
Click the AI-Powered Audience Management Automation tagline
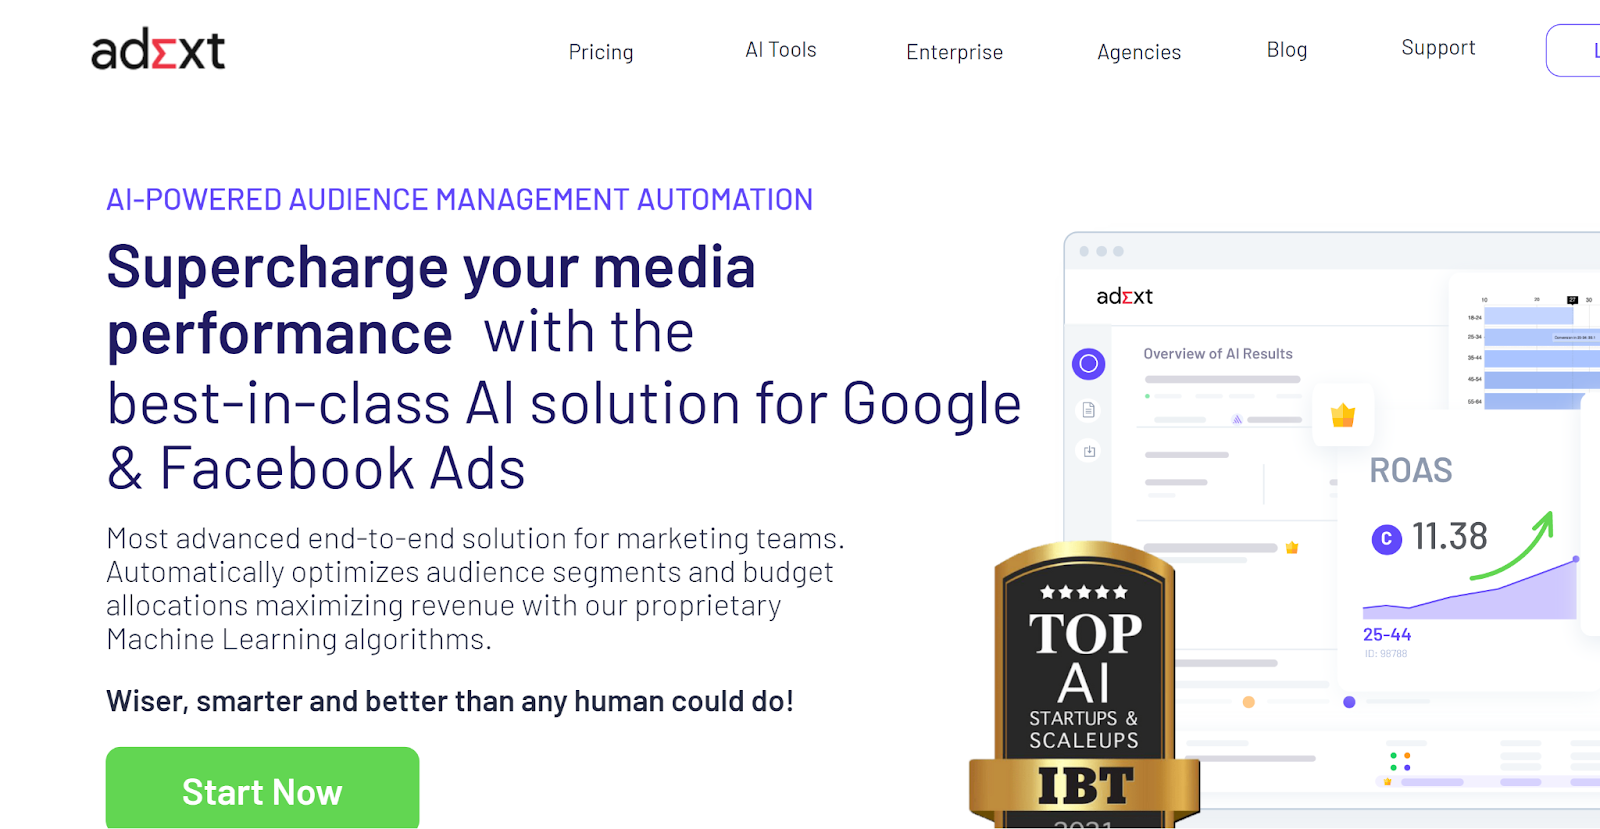point(460,200)
